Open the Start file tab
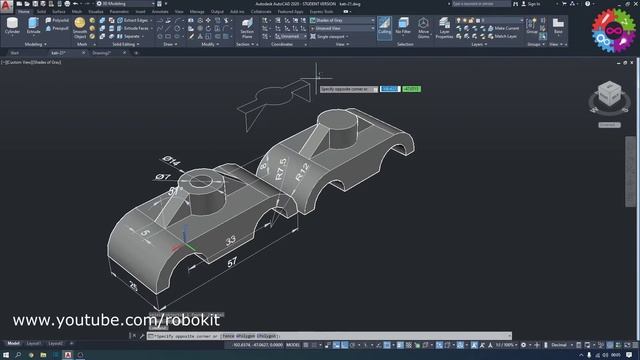Screen dimensions: 640x360 pyautogui.click(x=15, y=53)
